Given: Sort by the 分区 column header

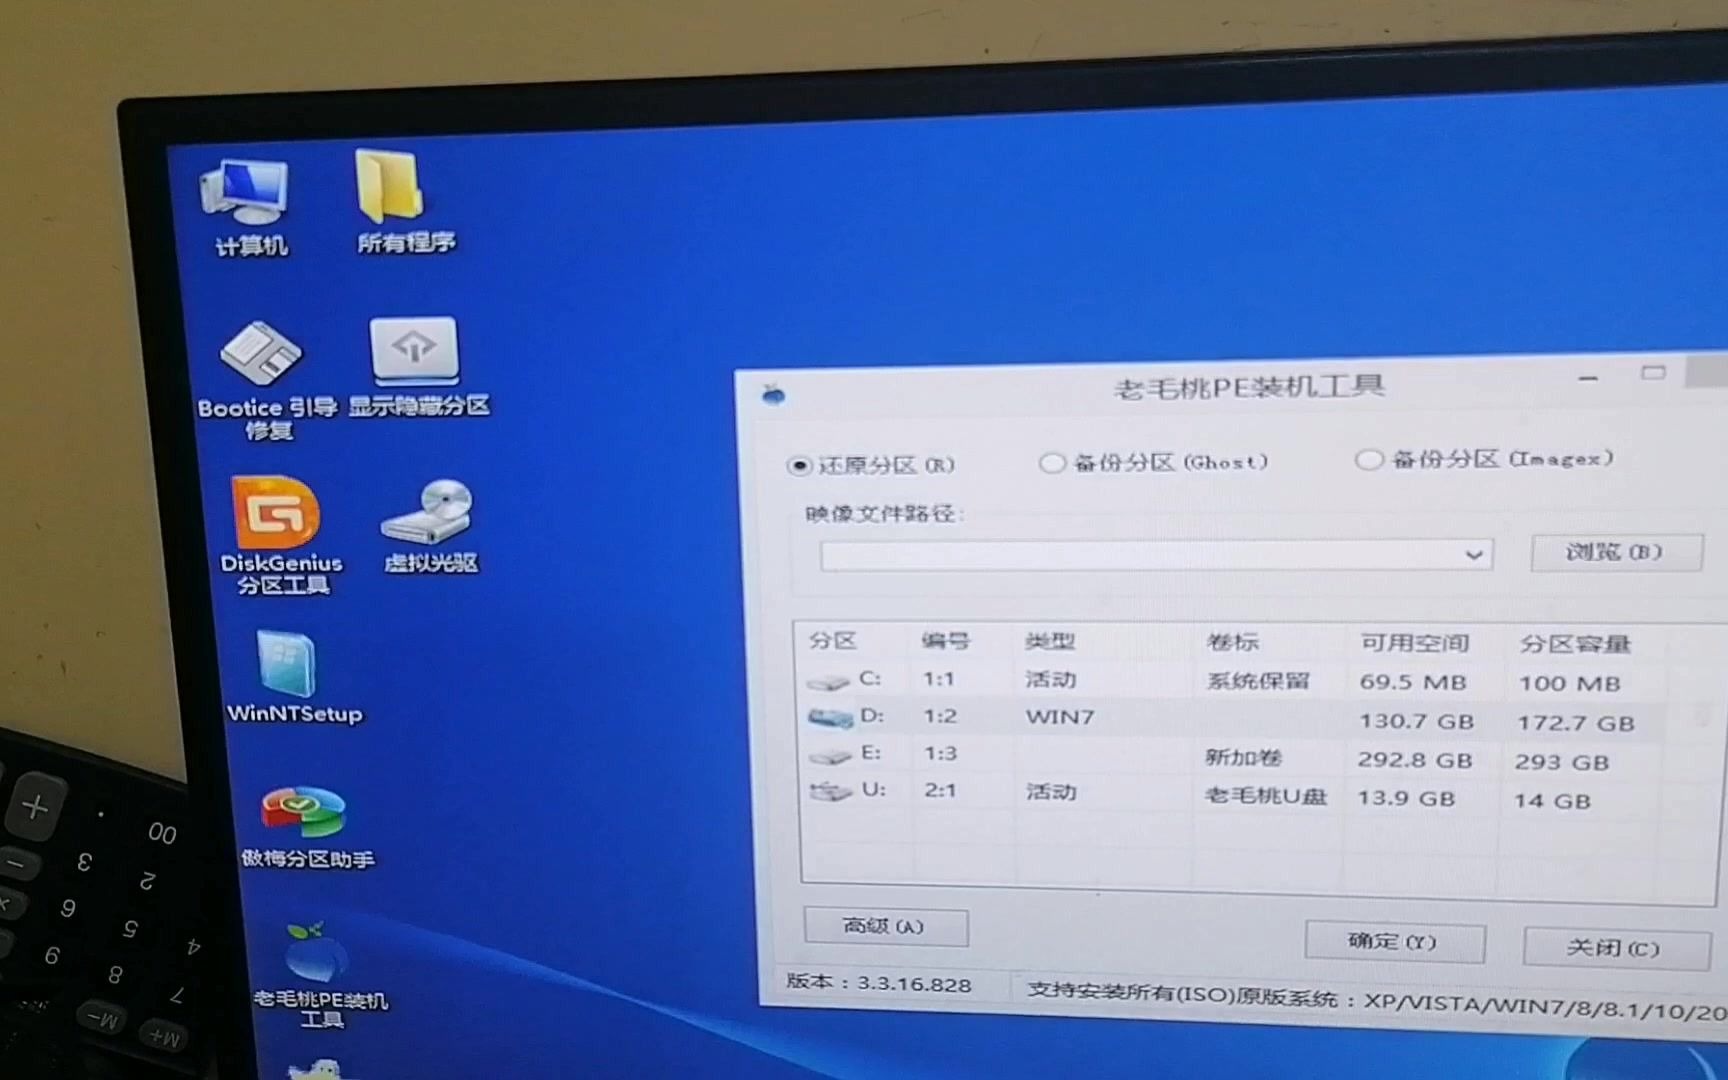Looking at the screenshot, I should tap(833, 641).
